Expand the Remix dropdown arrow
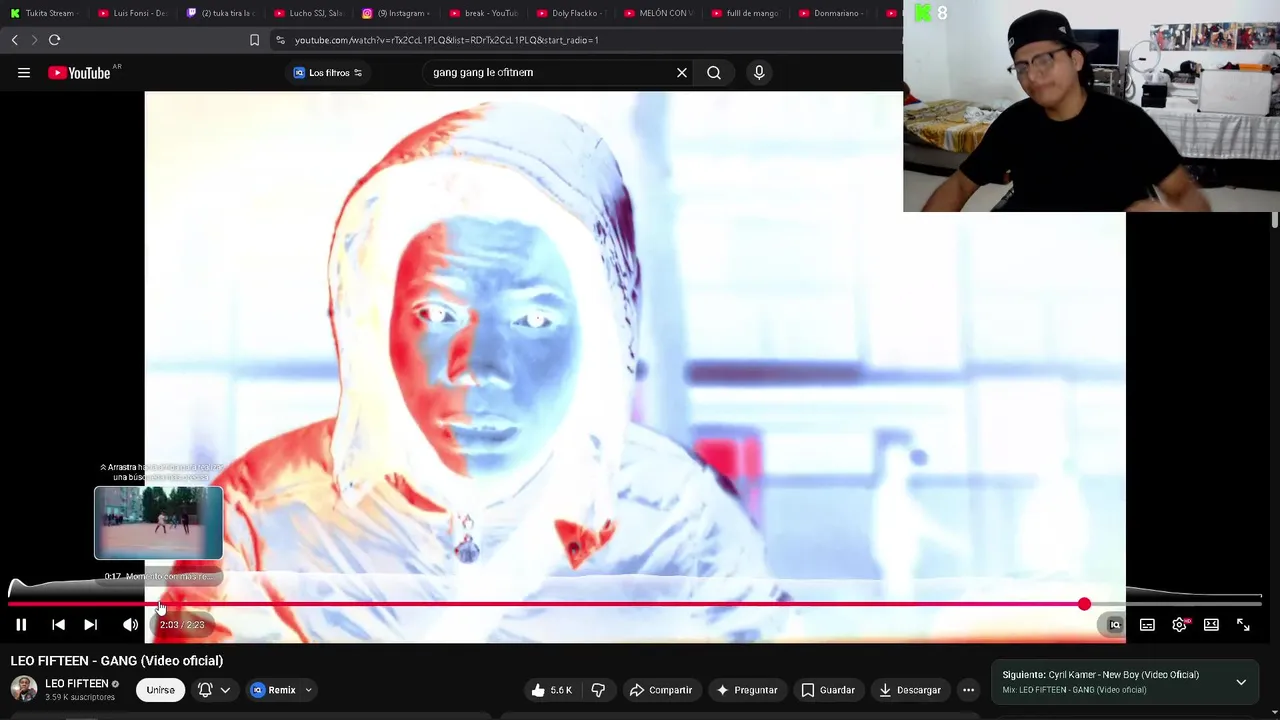 click(x=308, y=690)
